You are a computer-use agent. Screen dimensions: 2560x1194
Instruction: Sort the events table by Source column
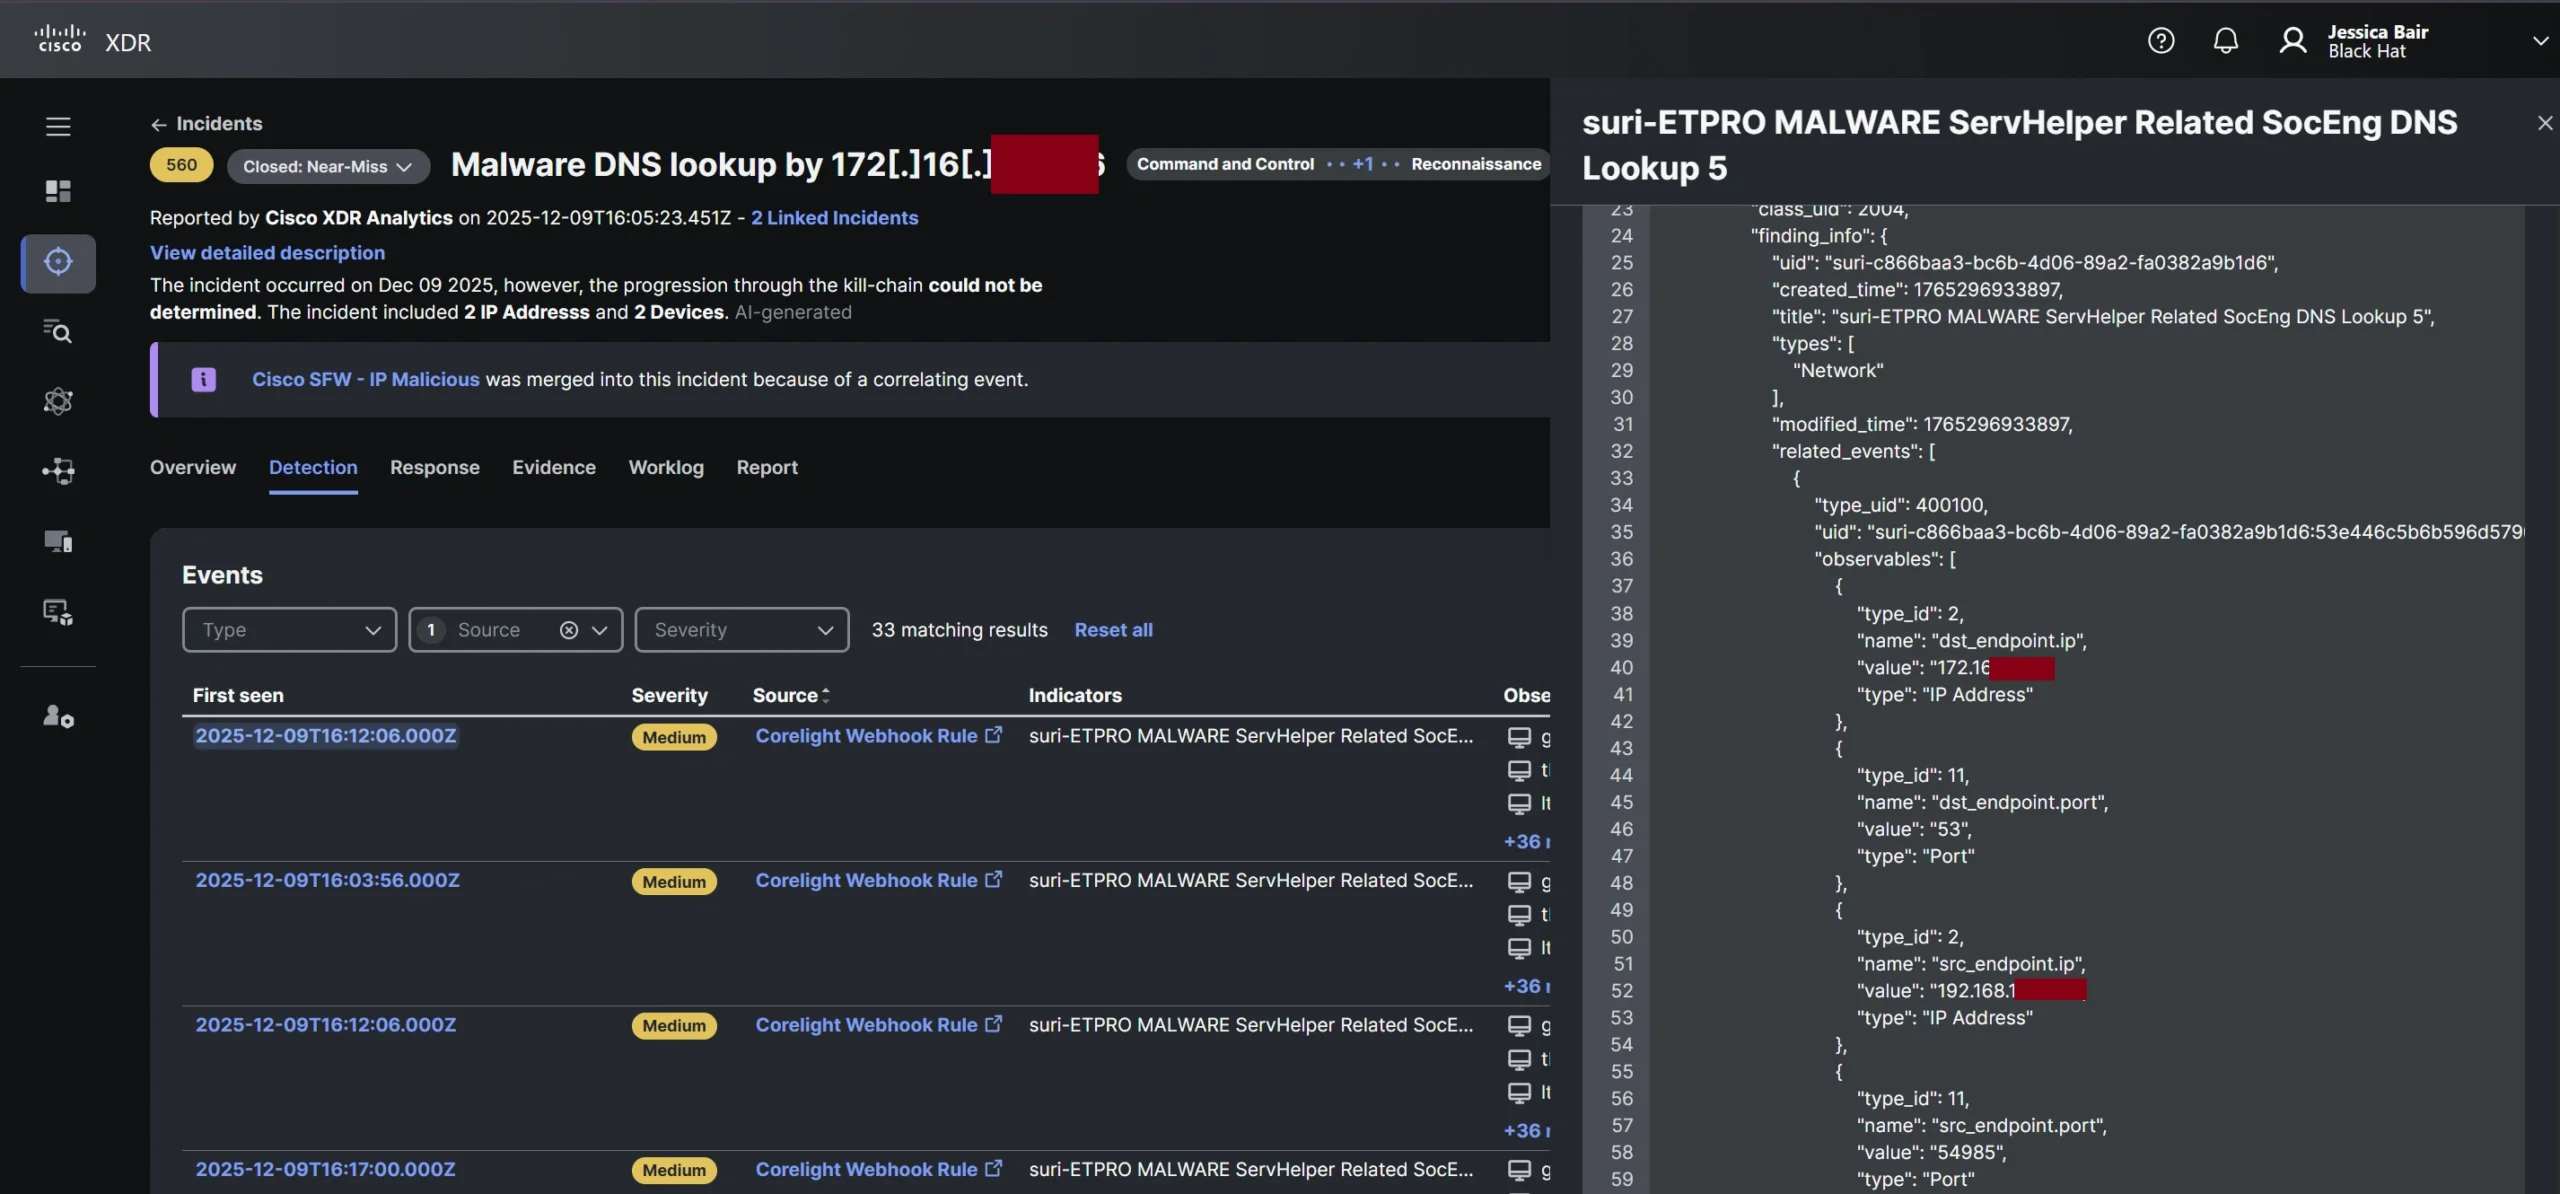pyautogui.click(x=791, y=695)
